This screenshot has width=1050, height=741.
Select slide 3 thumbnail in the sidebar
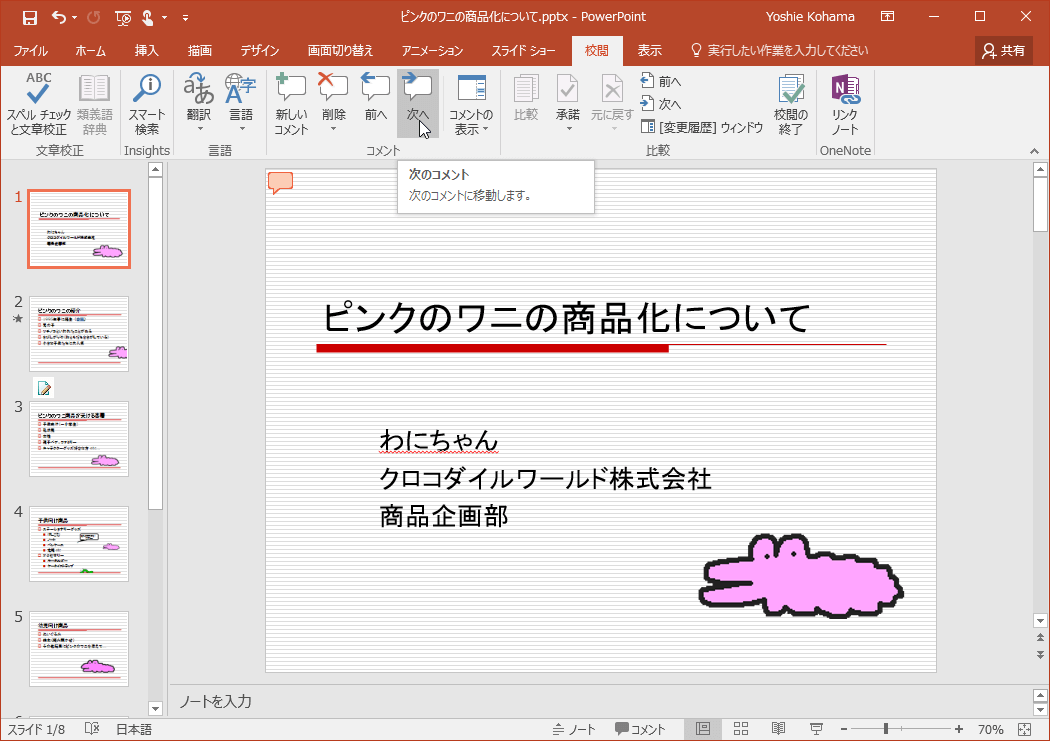(x=79, y=438)
